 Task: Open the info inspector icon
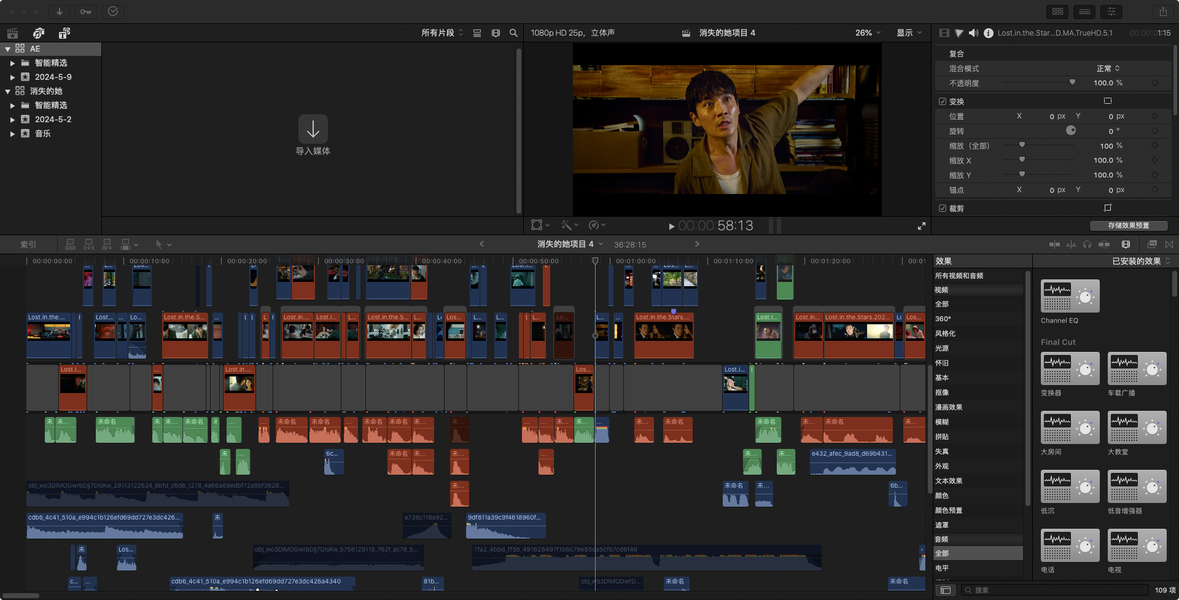coord(989,33)
